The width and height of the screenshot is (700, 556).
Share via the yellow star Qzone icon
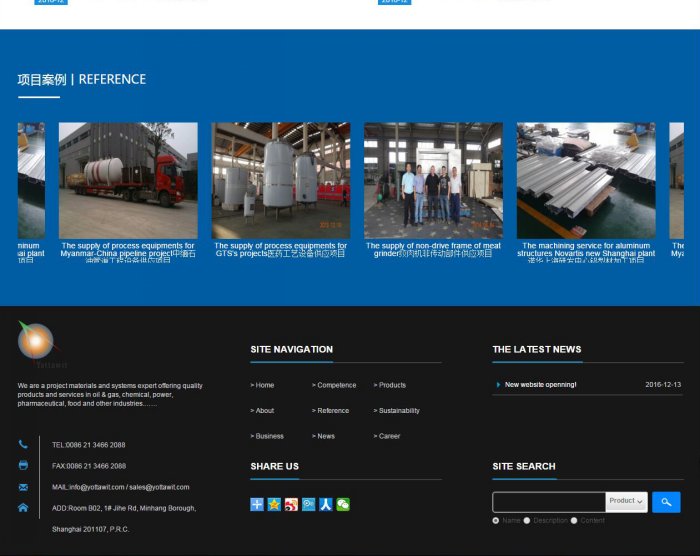pos(274,505)
